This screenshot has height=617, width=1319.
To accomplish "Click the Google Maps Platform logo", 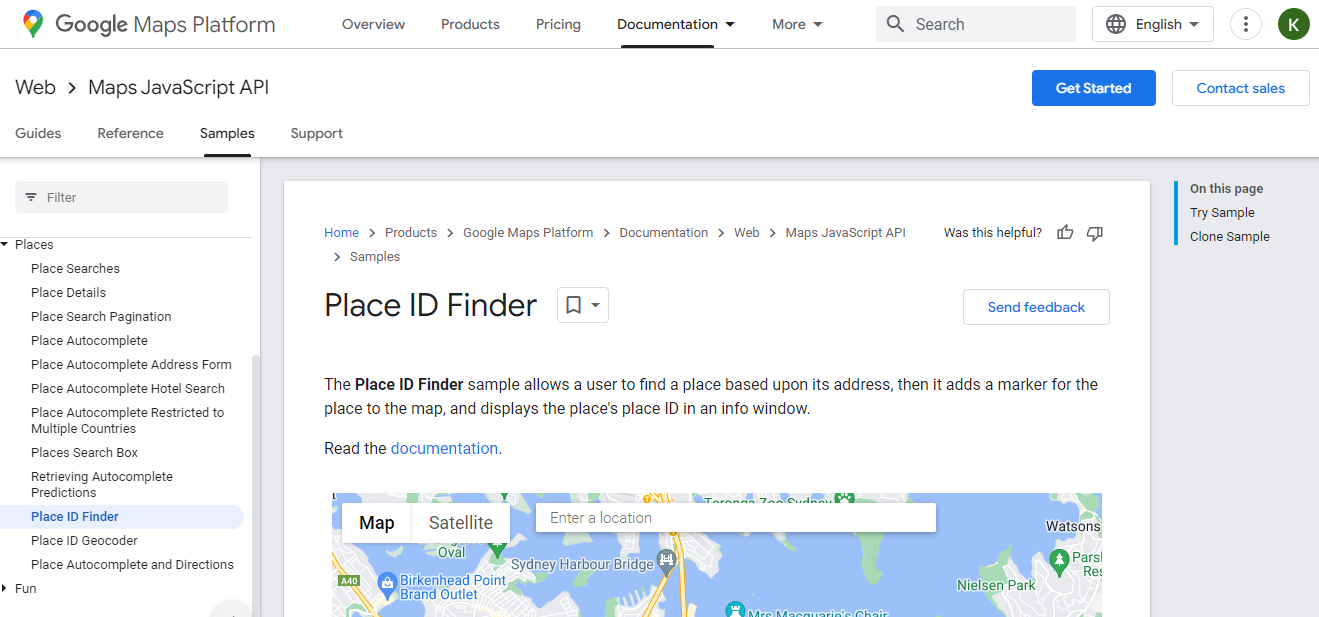I will tap(148, 24).
